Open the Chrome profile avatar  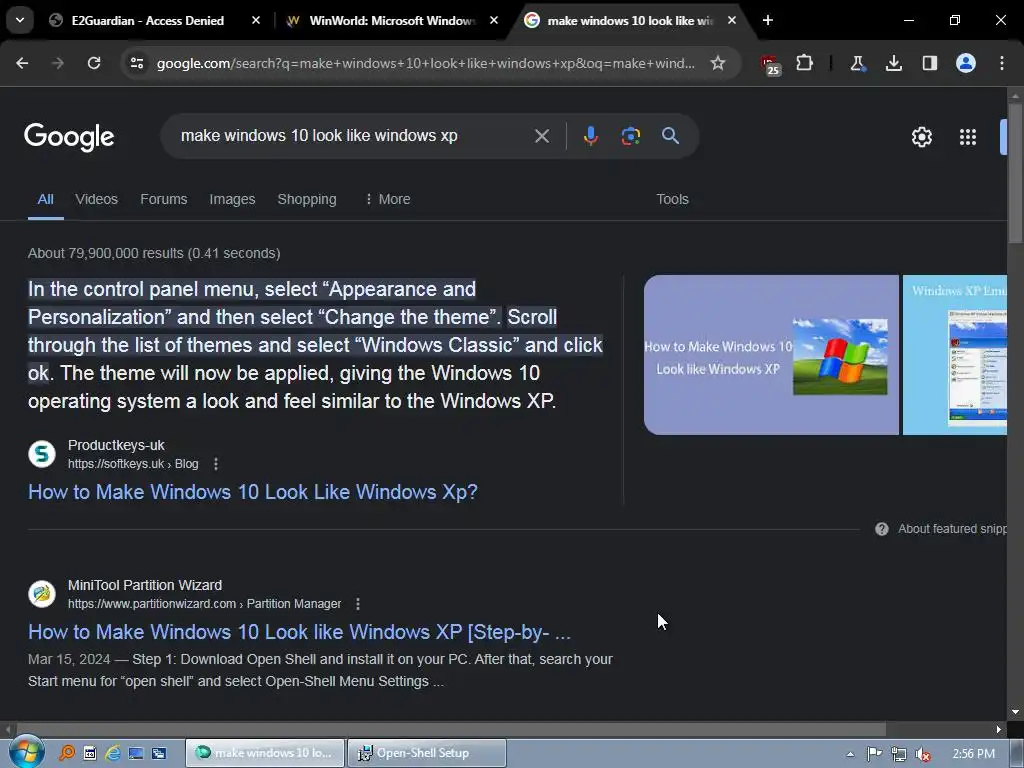click(x=965, y=63)
